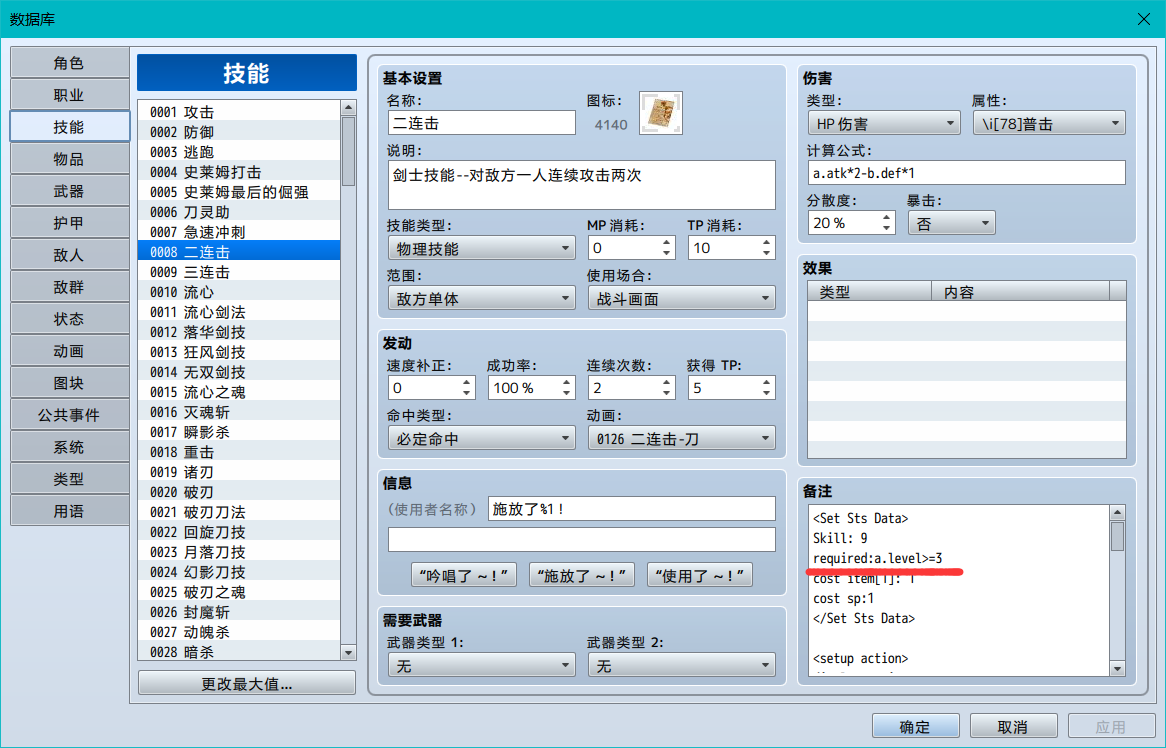1166x748 pixels.
Task: Open the 暴击 dropdown
Action: (x=952, y=223)
